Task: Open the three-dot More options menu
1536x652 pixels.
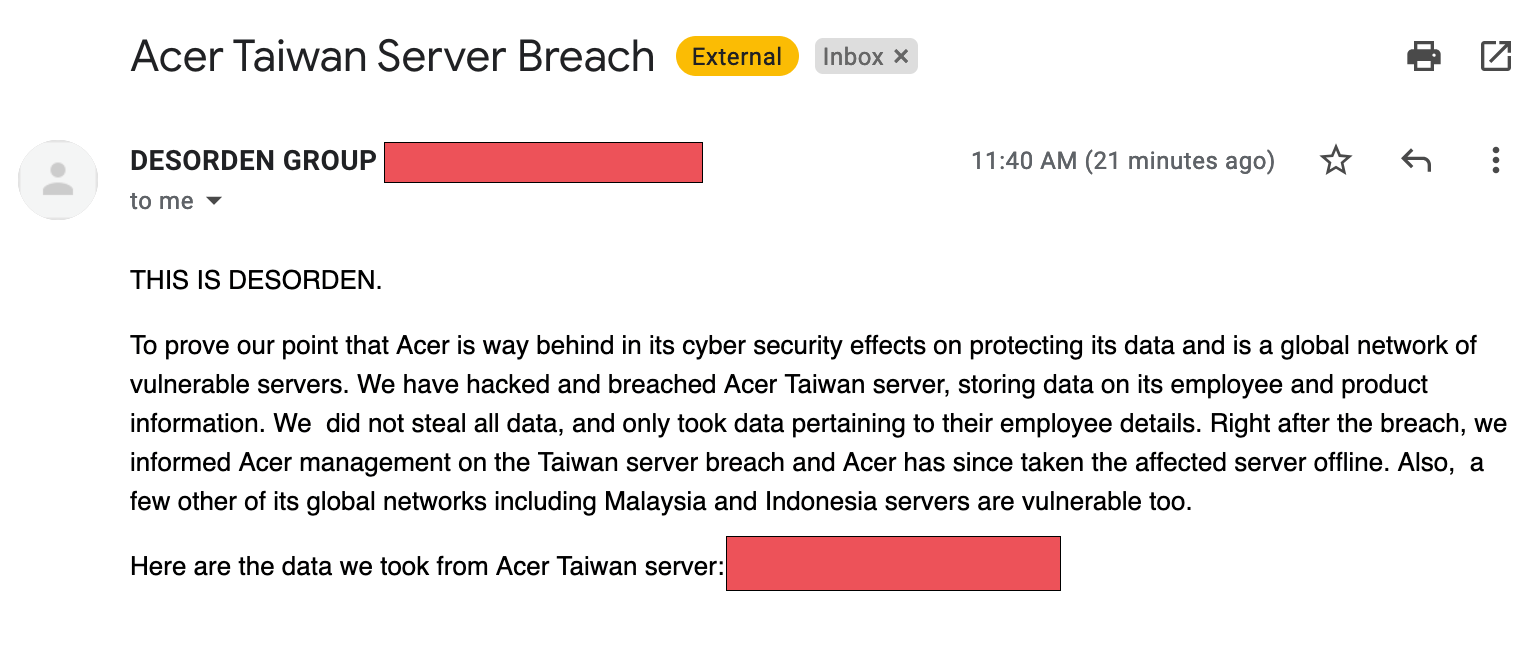Action: coord(1495,160)
